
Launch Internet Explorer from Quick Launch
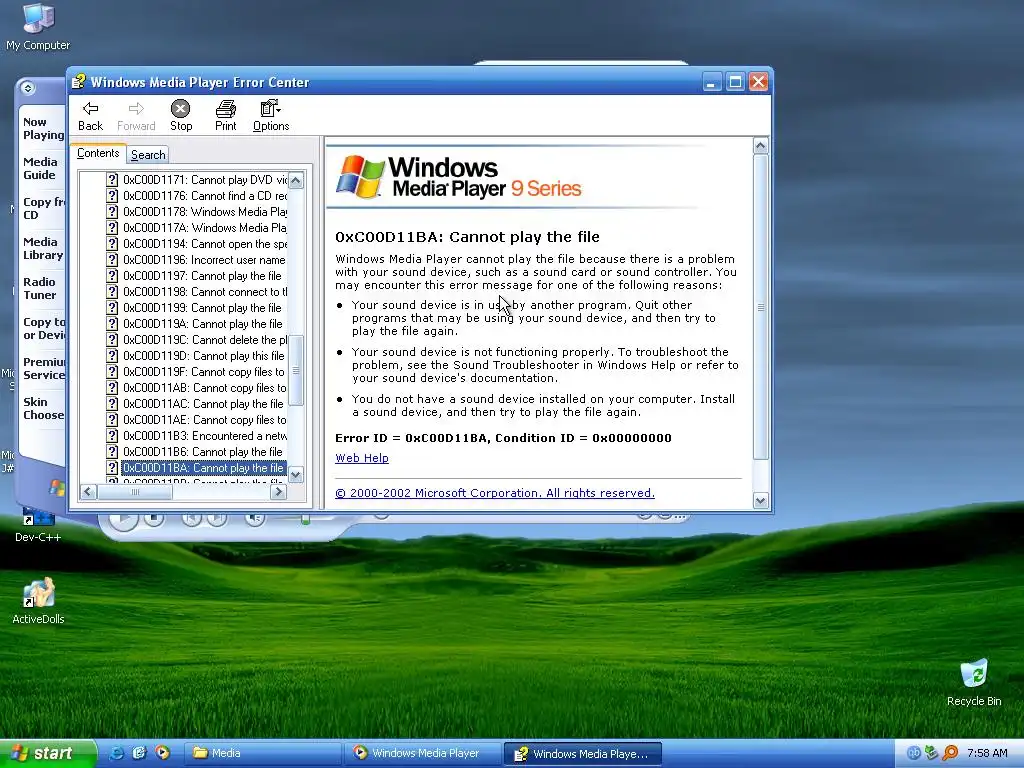pyautogui.click(x=117, y=754)
